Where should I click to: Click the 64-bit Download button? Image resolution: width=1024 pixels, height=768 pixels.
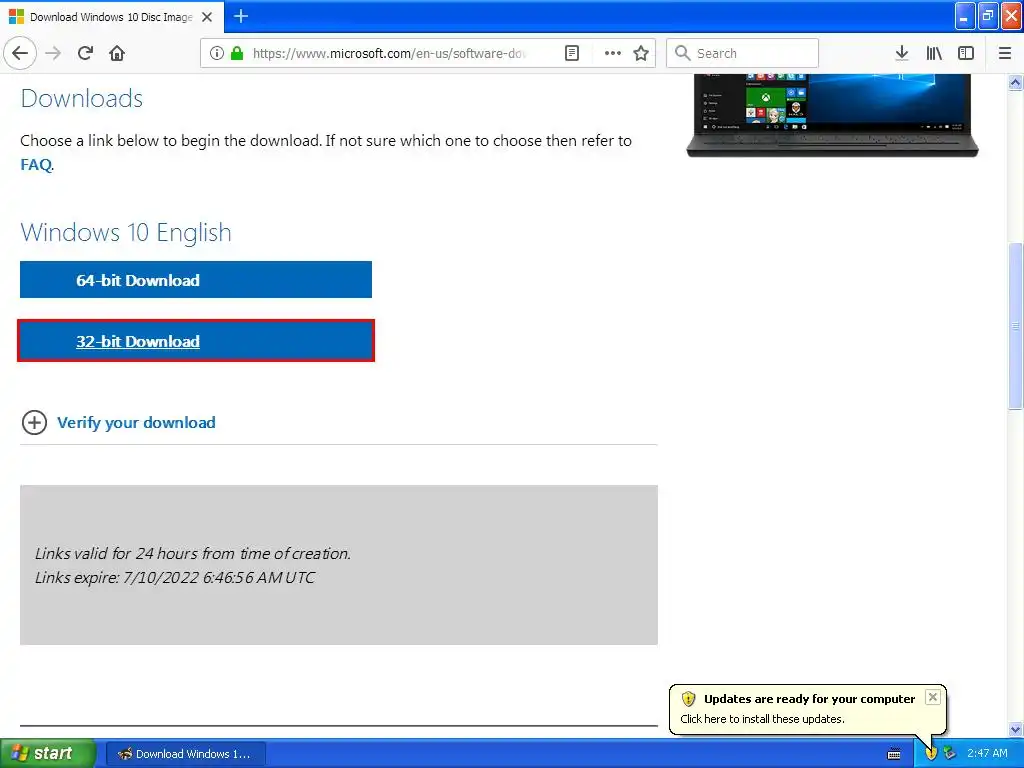196,280
